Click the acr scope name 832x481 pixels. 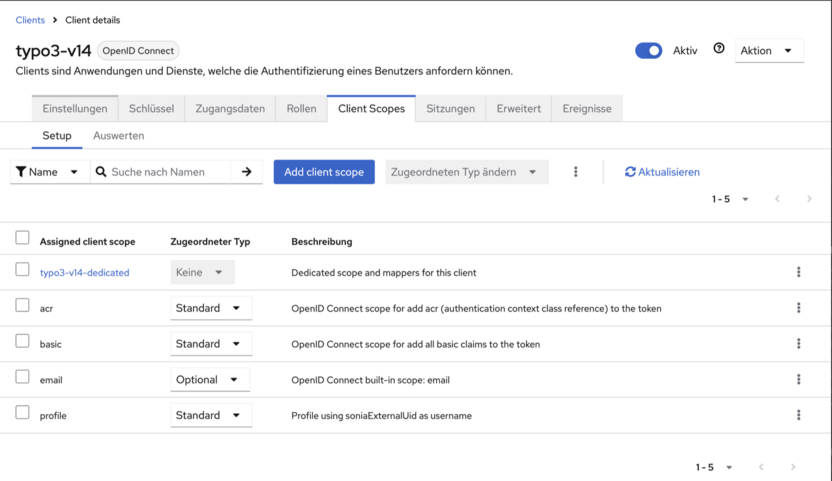click(x=46, y=308)
